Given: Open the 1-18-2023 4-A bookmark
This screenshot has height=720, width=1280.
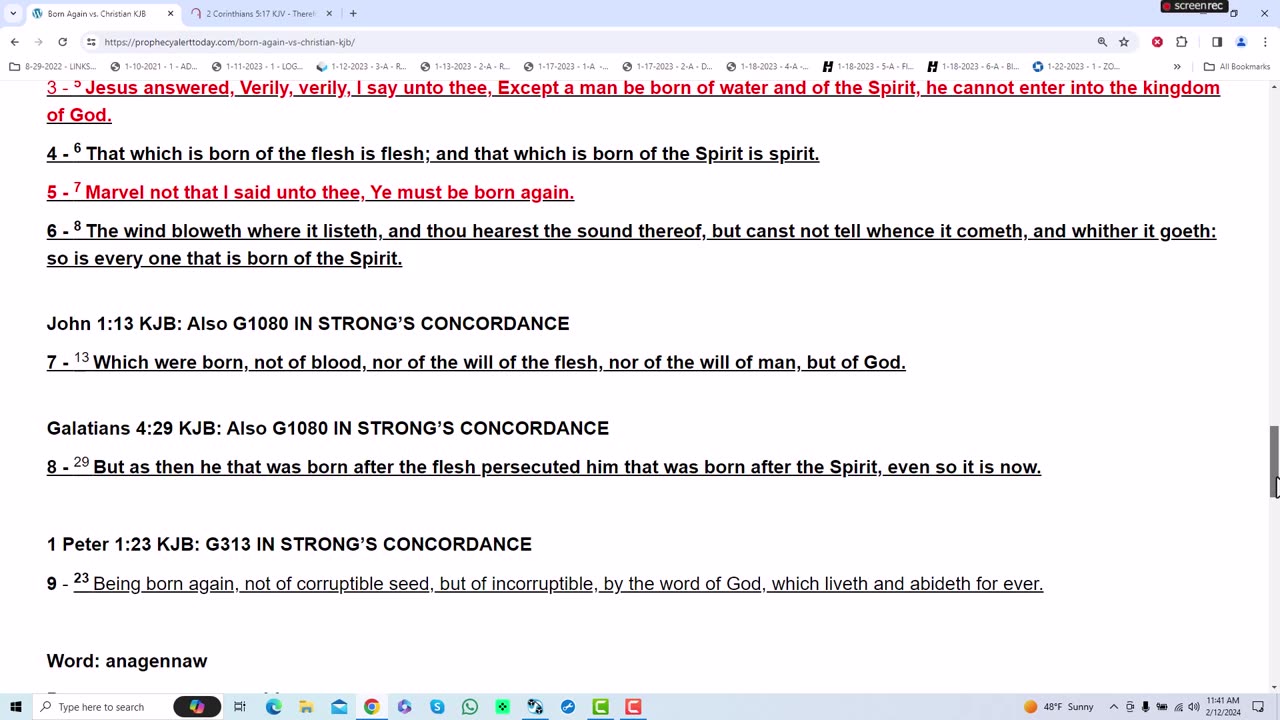Looking at the screenshot, I should click(769, 67).
